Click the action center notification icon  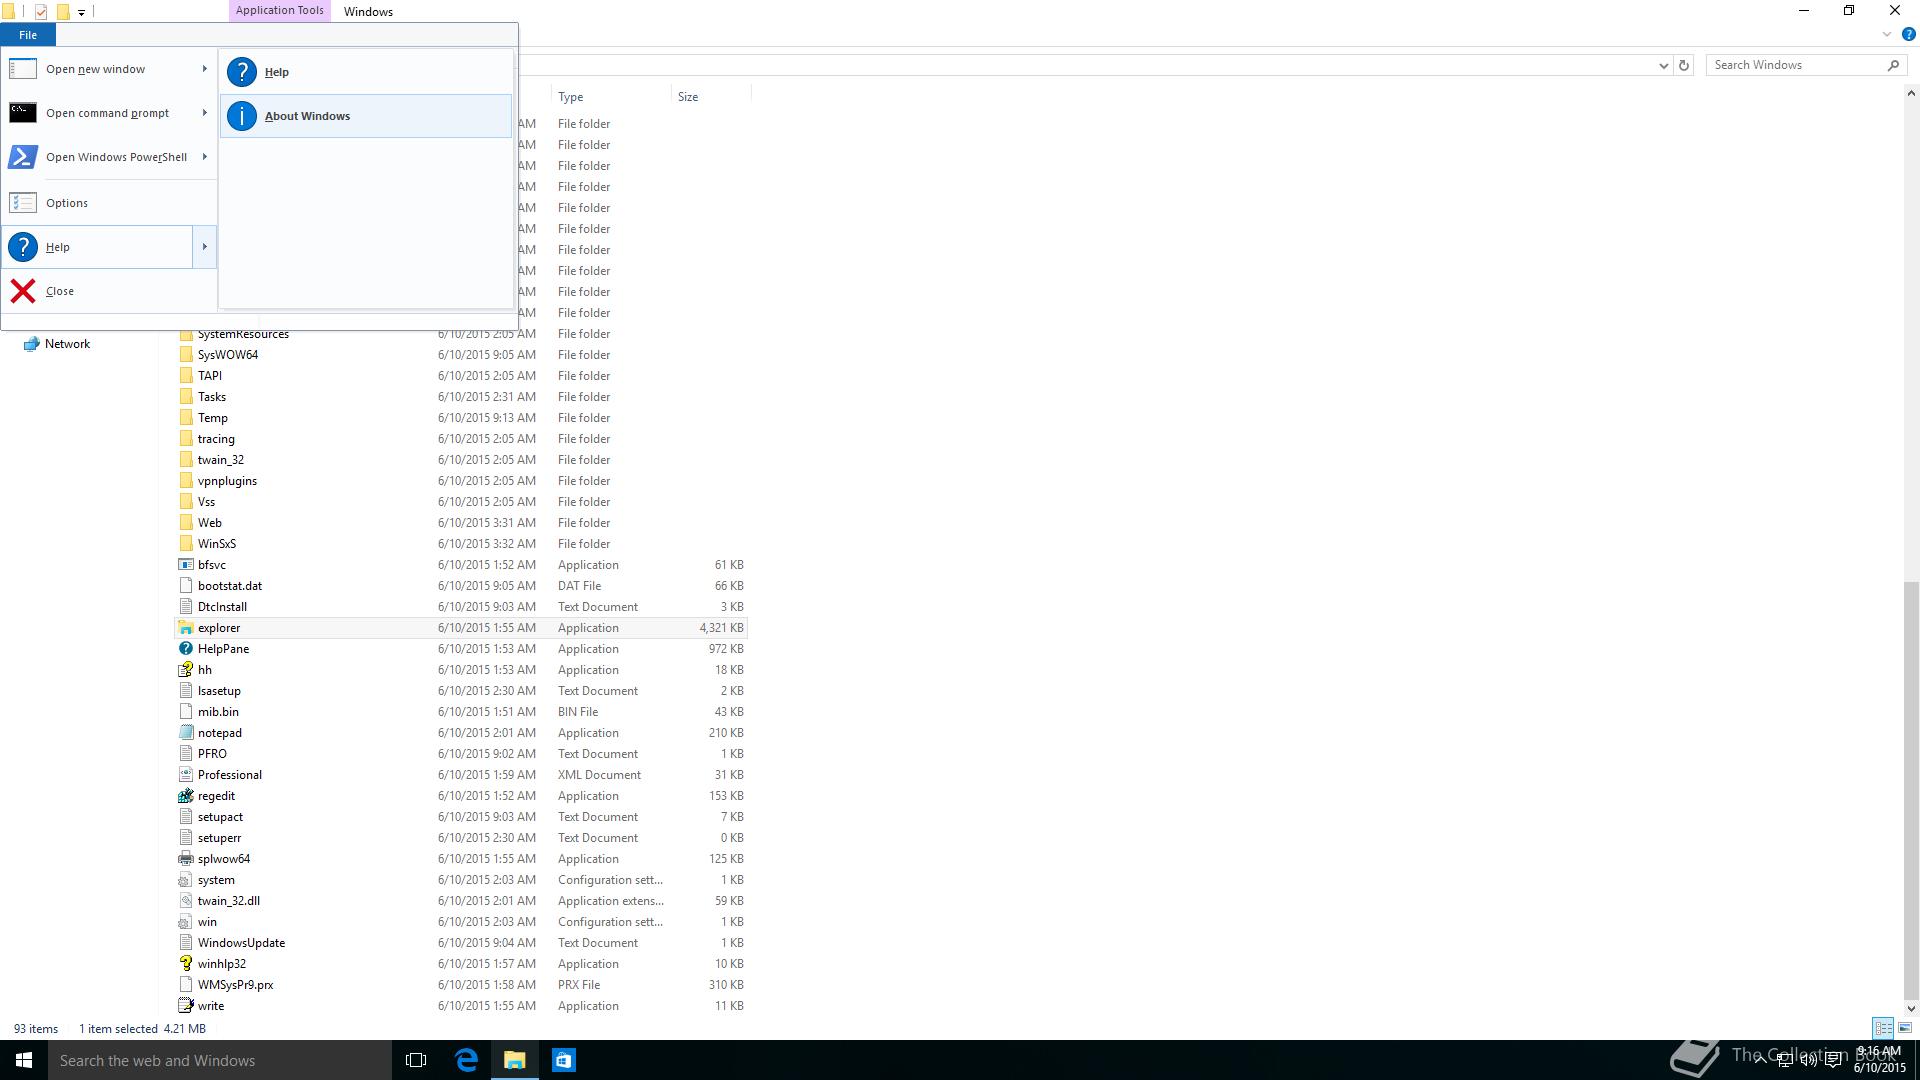[1833, 1060]
